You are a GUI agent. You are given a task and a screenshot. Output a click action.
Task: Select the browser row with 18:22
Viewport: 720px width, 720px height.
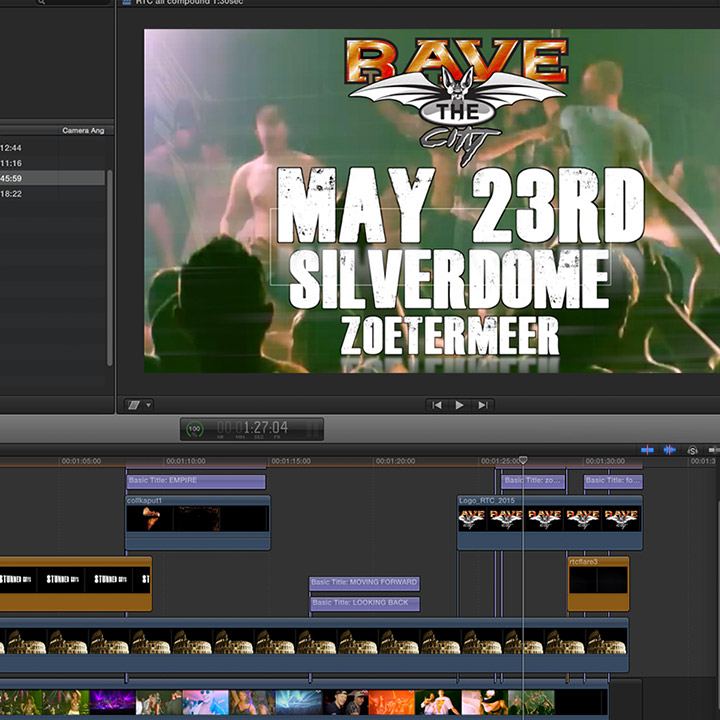click(52, 194)
